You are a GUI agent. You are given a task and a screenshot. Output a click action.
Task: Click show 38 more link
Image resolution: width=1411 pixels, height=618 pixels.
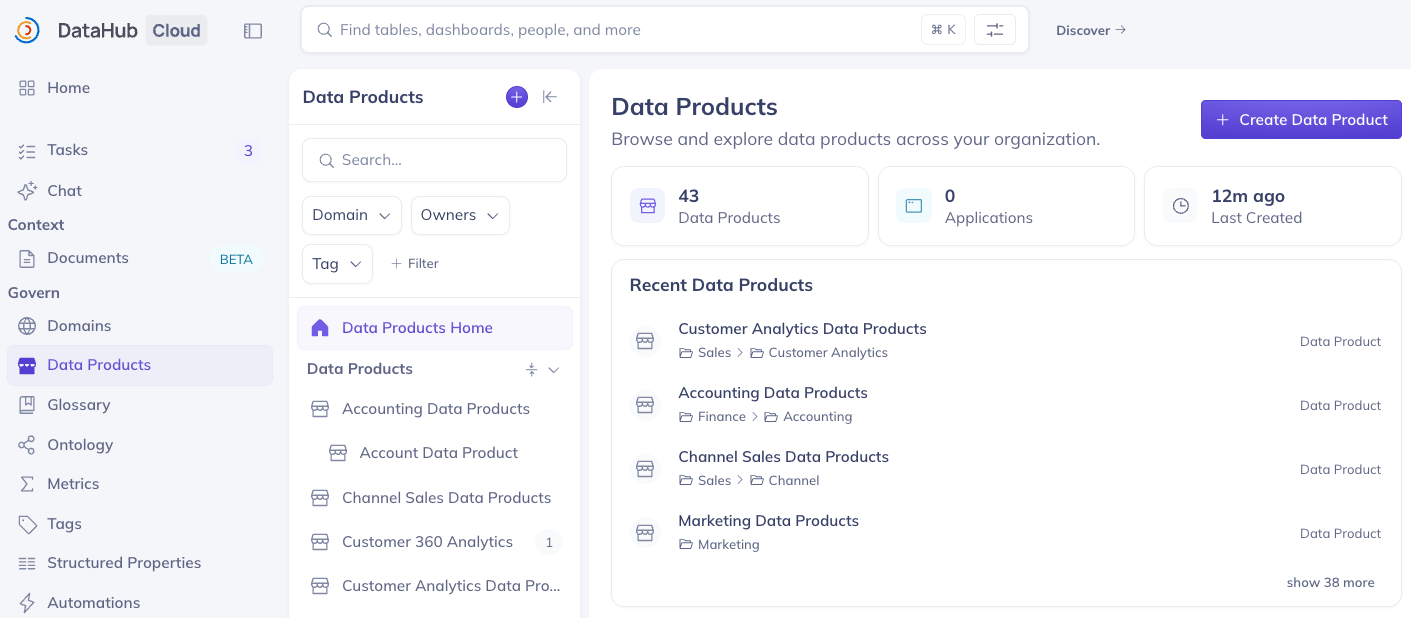click(x=1330, y=583)
